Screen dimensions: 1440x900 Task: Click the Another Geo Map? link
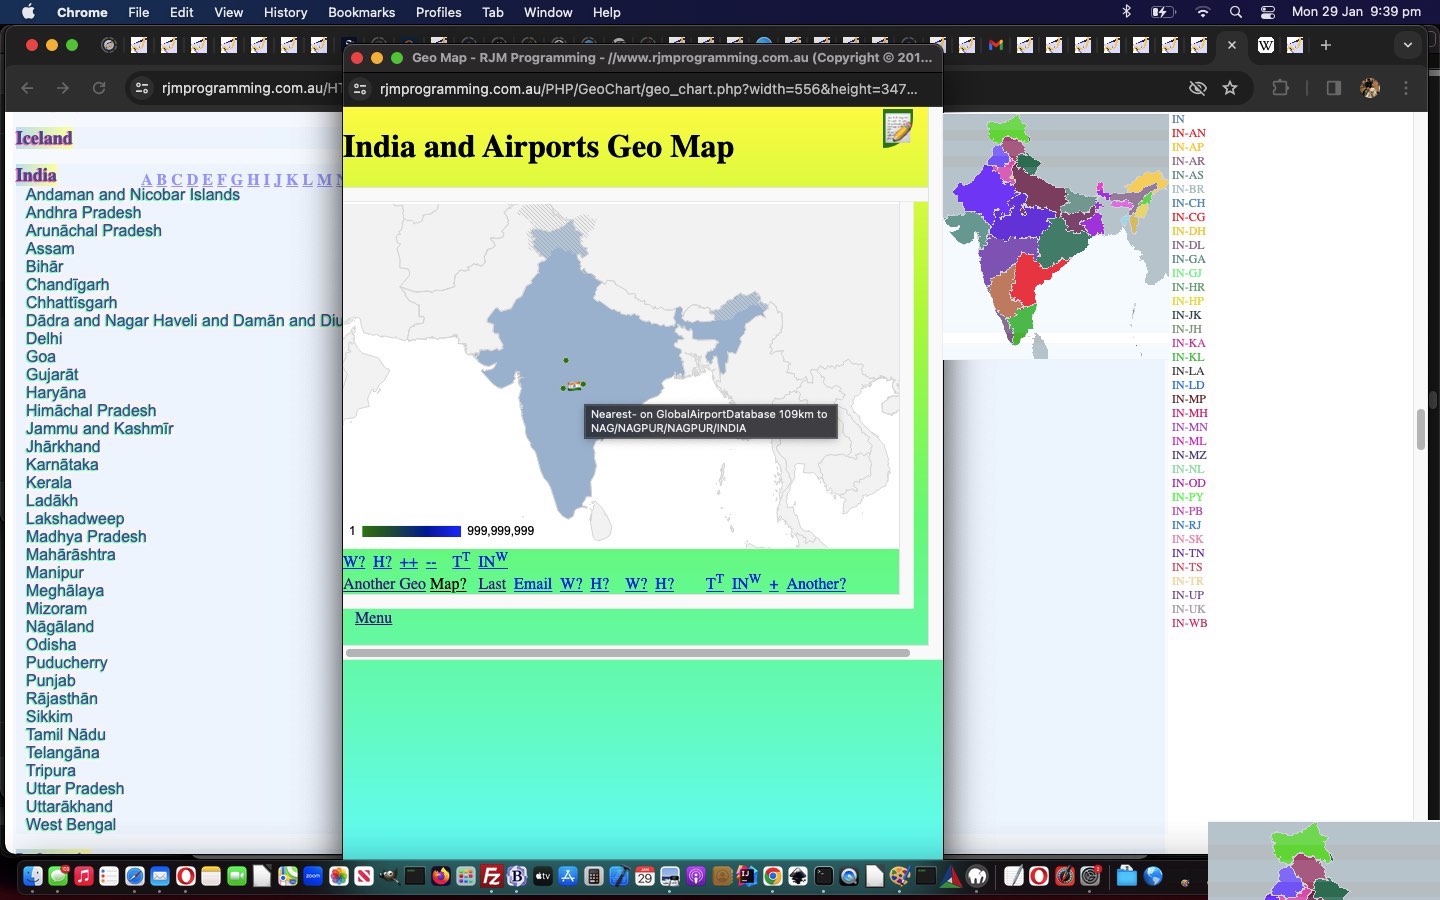405,584
